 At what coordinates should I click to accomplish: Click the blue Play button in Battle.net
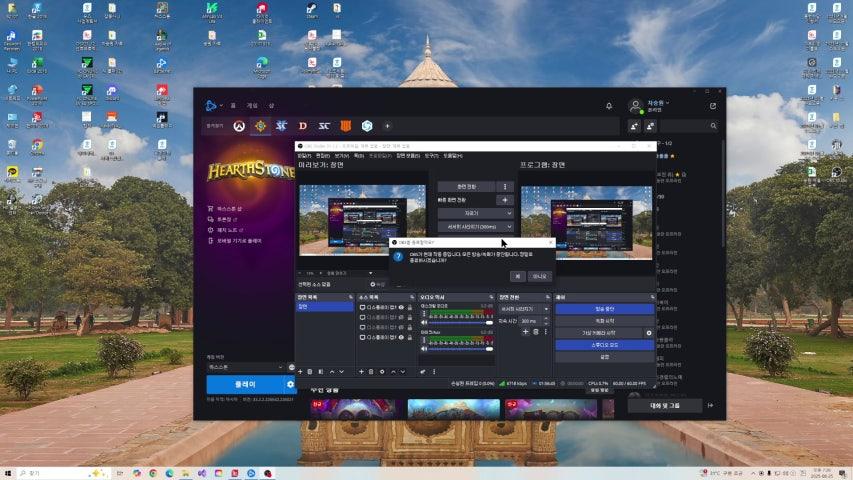[x=245, y=384]
